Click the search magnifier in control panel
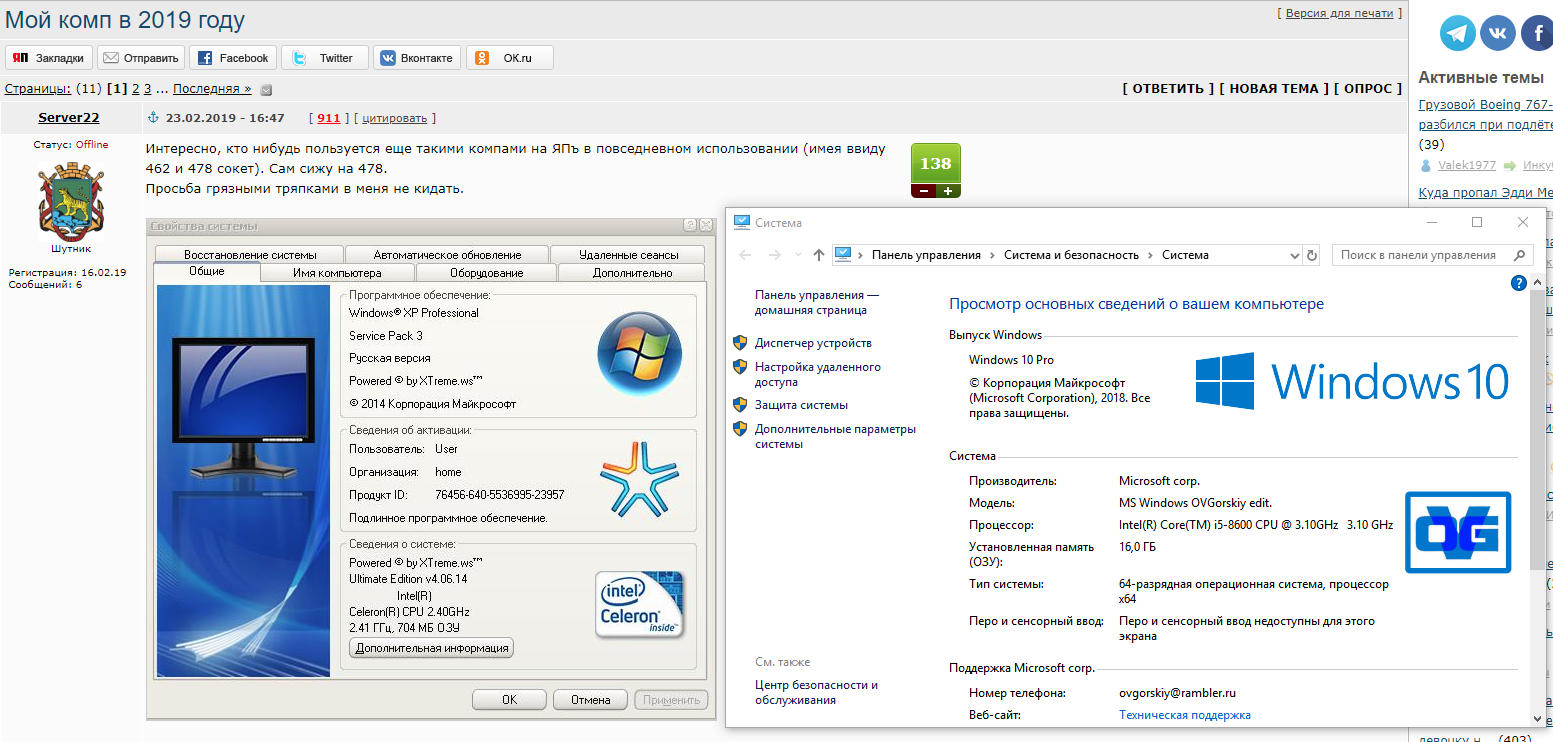 pos(1520,255)
